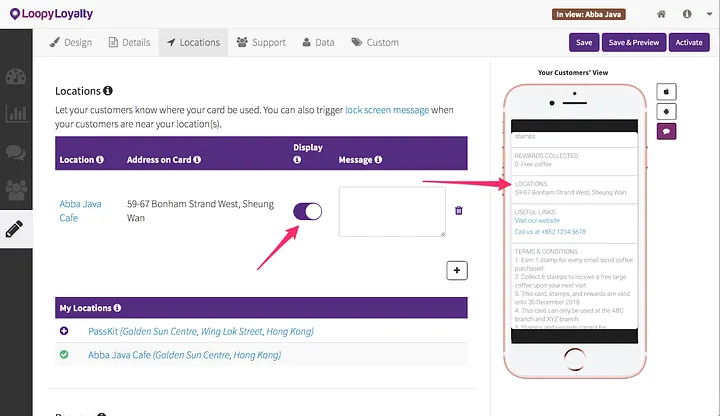Click green check icon for Abba Java Cafe
This screenshot has height=416, width=720.
pyautogui.click(x=64, y=354)
